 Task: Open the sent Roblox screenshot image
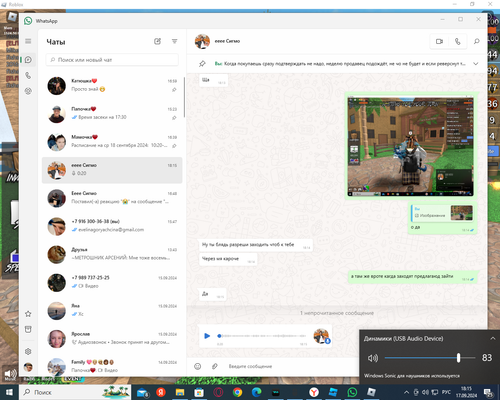coord(410,146)
